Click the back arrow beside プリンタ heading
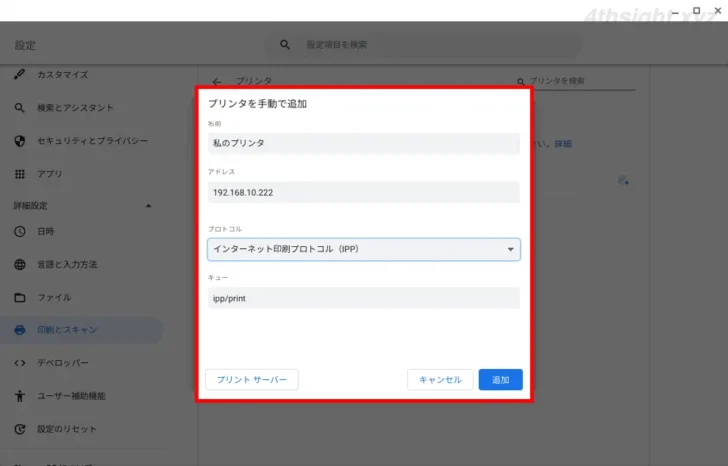Viewport: 728px width, 466px height. tap(217, 82)
